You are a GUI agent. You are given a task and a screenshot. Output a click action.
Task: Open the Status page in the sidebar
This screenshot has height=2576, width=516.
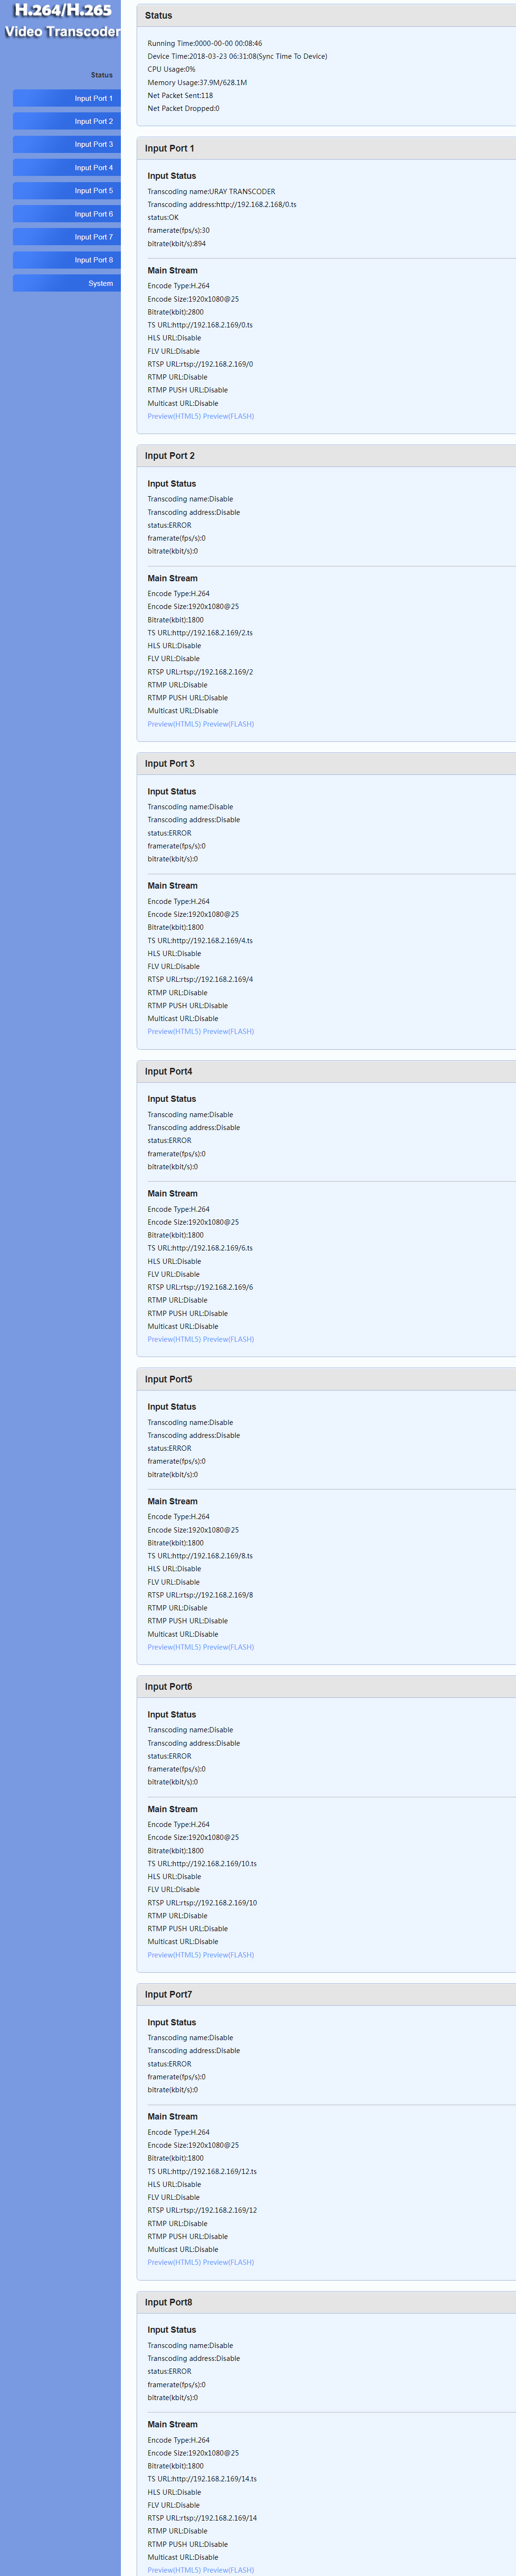(x=101, y=75)
